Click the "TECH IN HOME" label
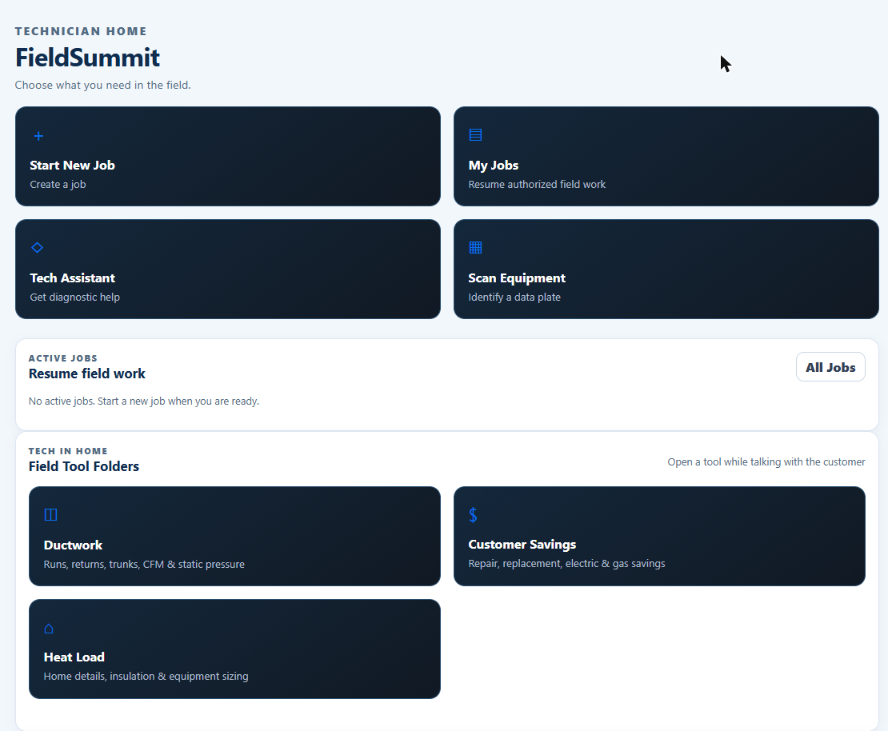Screen dimensions: 888x731 pos(68,451)
